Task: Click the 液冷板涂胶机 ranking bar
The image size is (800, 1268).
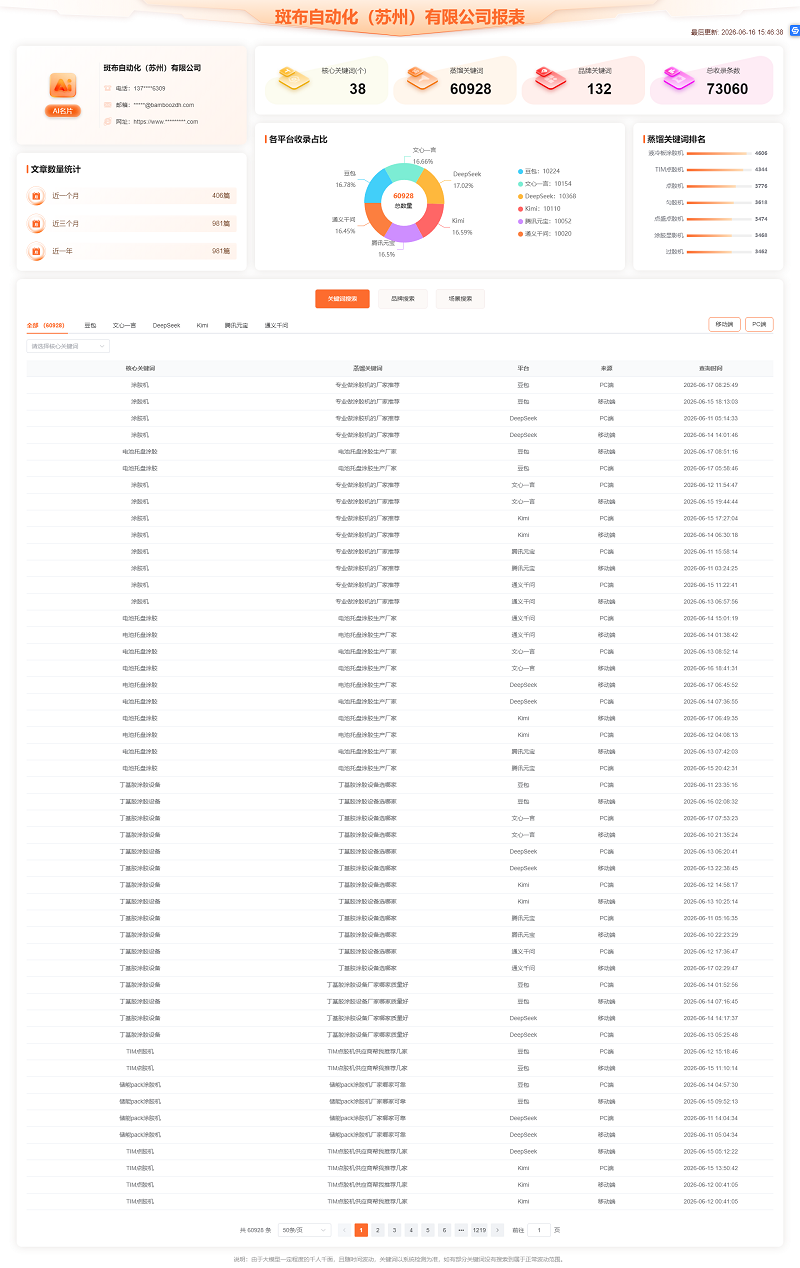Action: (x=718, y=153)
